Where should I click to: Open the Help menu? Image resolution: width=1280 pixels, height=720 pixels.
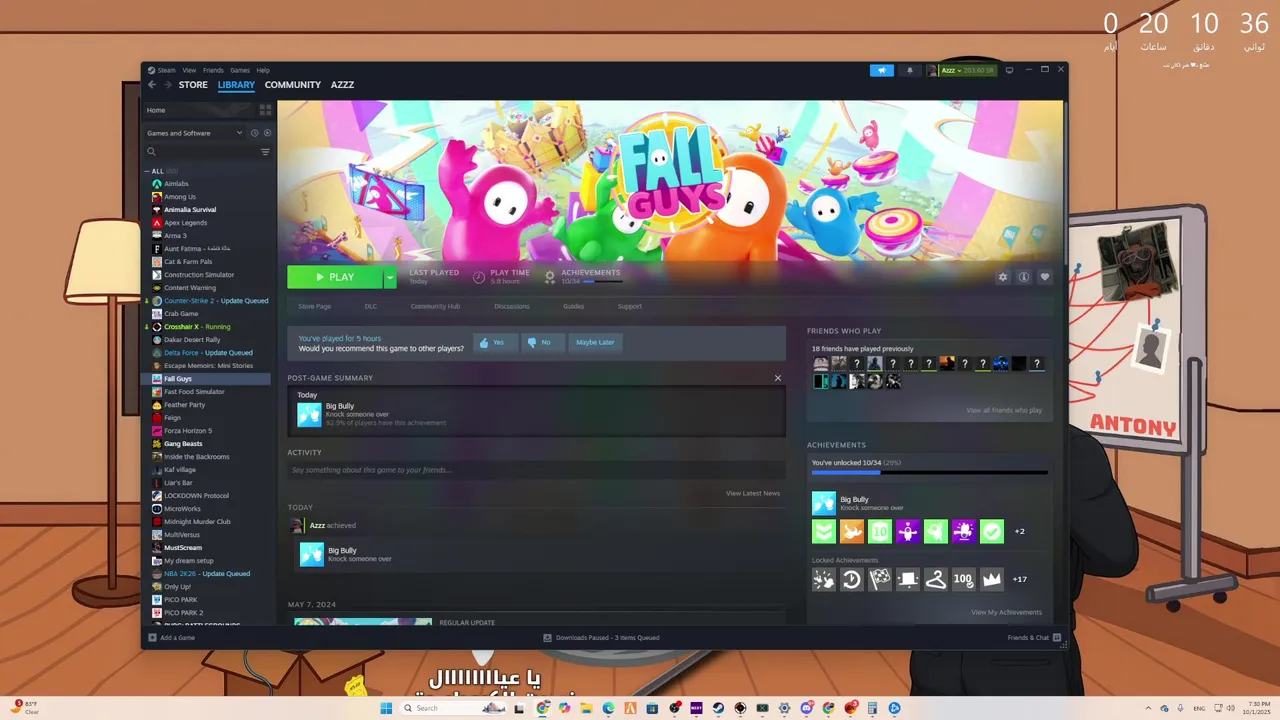click(263, 70)
